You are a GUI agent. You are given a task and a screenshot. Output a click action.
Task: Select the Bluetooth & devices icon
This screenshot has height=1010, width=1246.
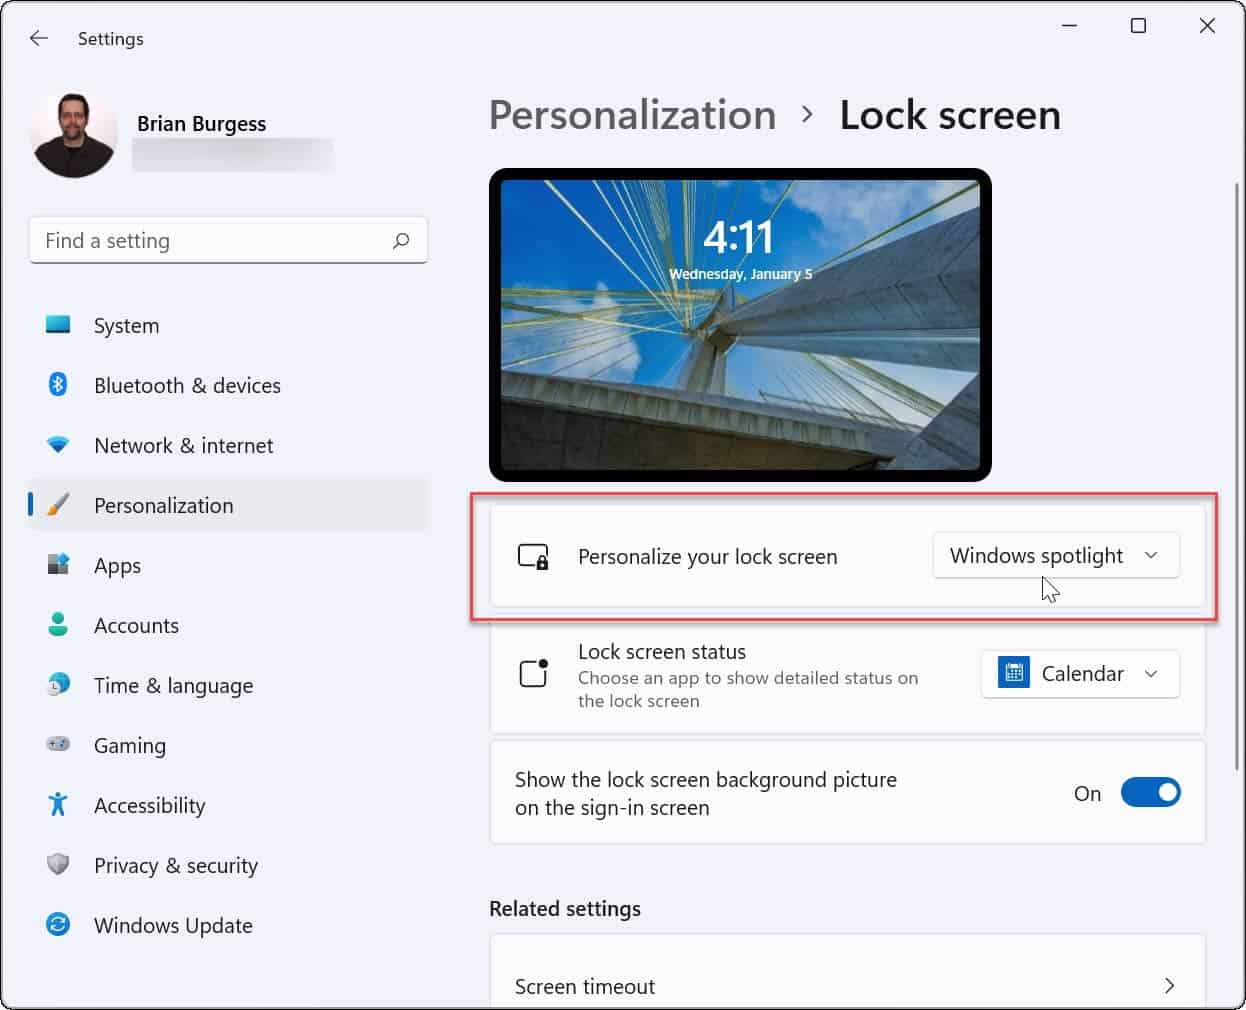point(57,385)
